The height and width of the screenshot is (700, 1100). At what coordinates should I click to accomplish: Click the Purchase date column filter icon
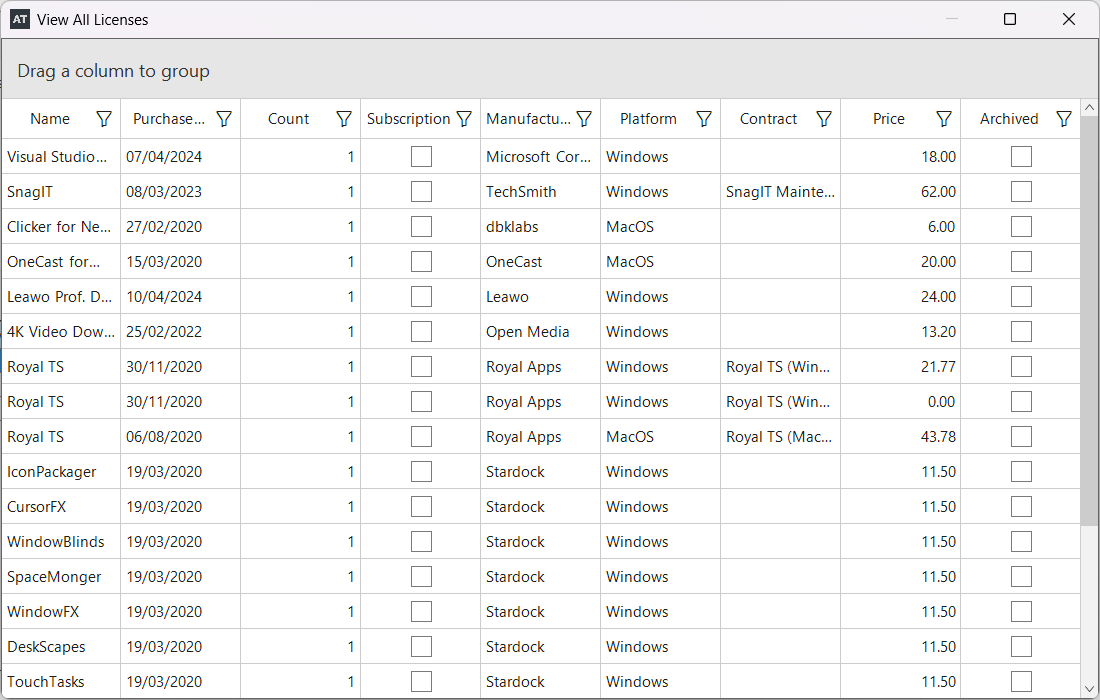(224, 119)
